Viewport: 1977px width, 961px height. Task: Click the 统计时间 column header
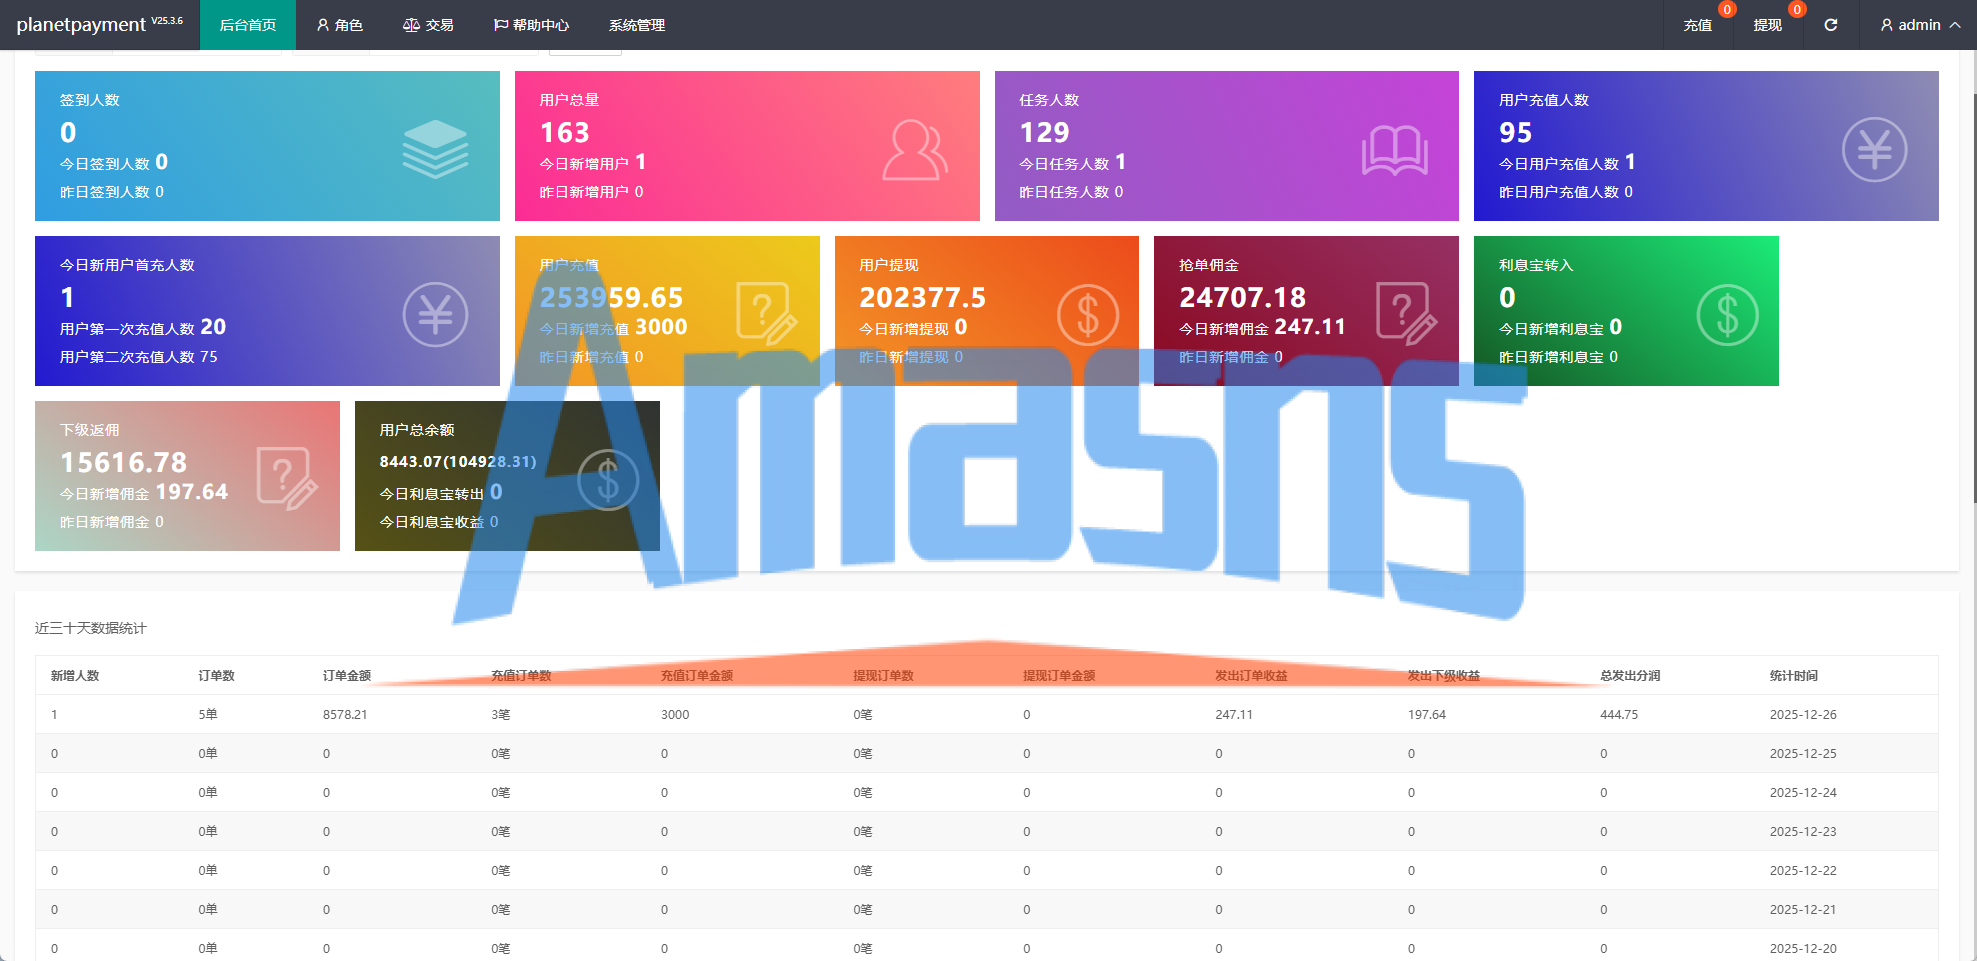[x=1794, y=676]
